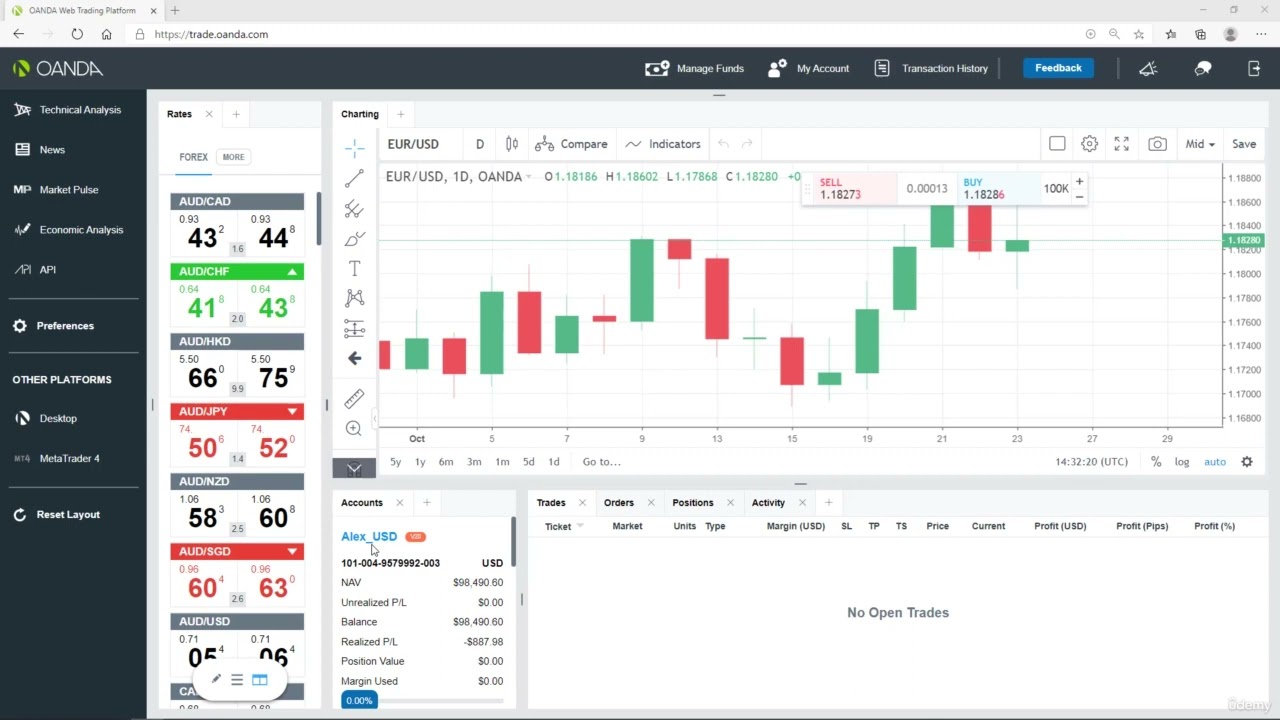Open chart settings gear at bottom right
Image resolution: width=1280 pixels, height=720 pixels.
(x=1247, y=462)
